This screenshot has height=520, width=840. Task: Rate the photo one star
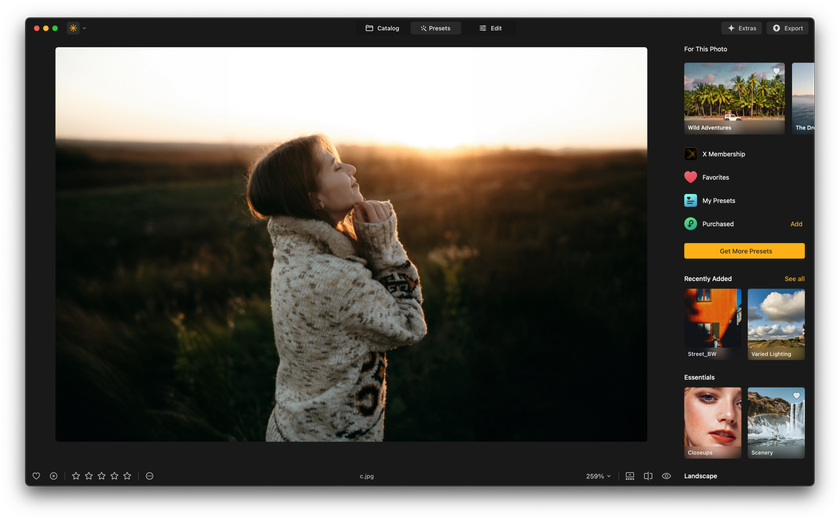click(76, 476)
